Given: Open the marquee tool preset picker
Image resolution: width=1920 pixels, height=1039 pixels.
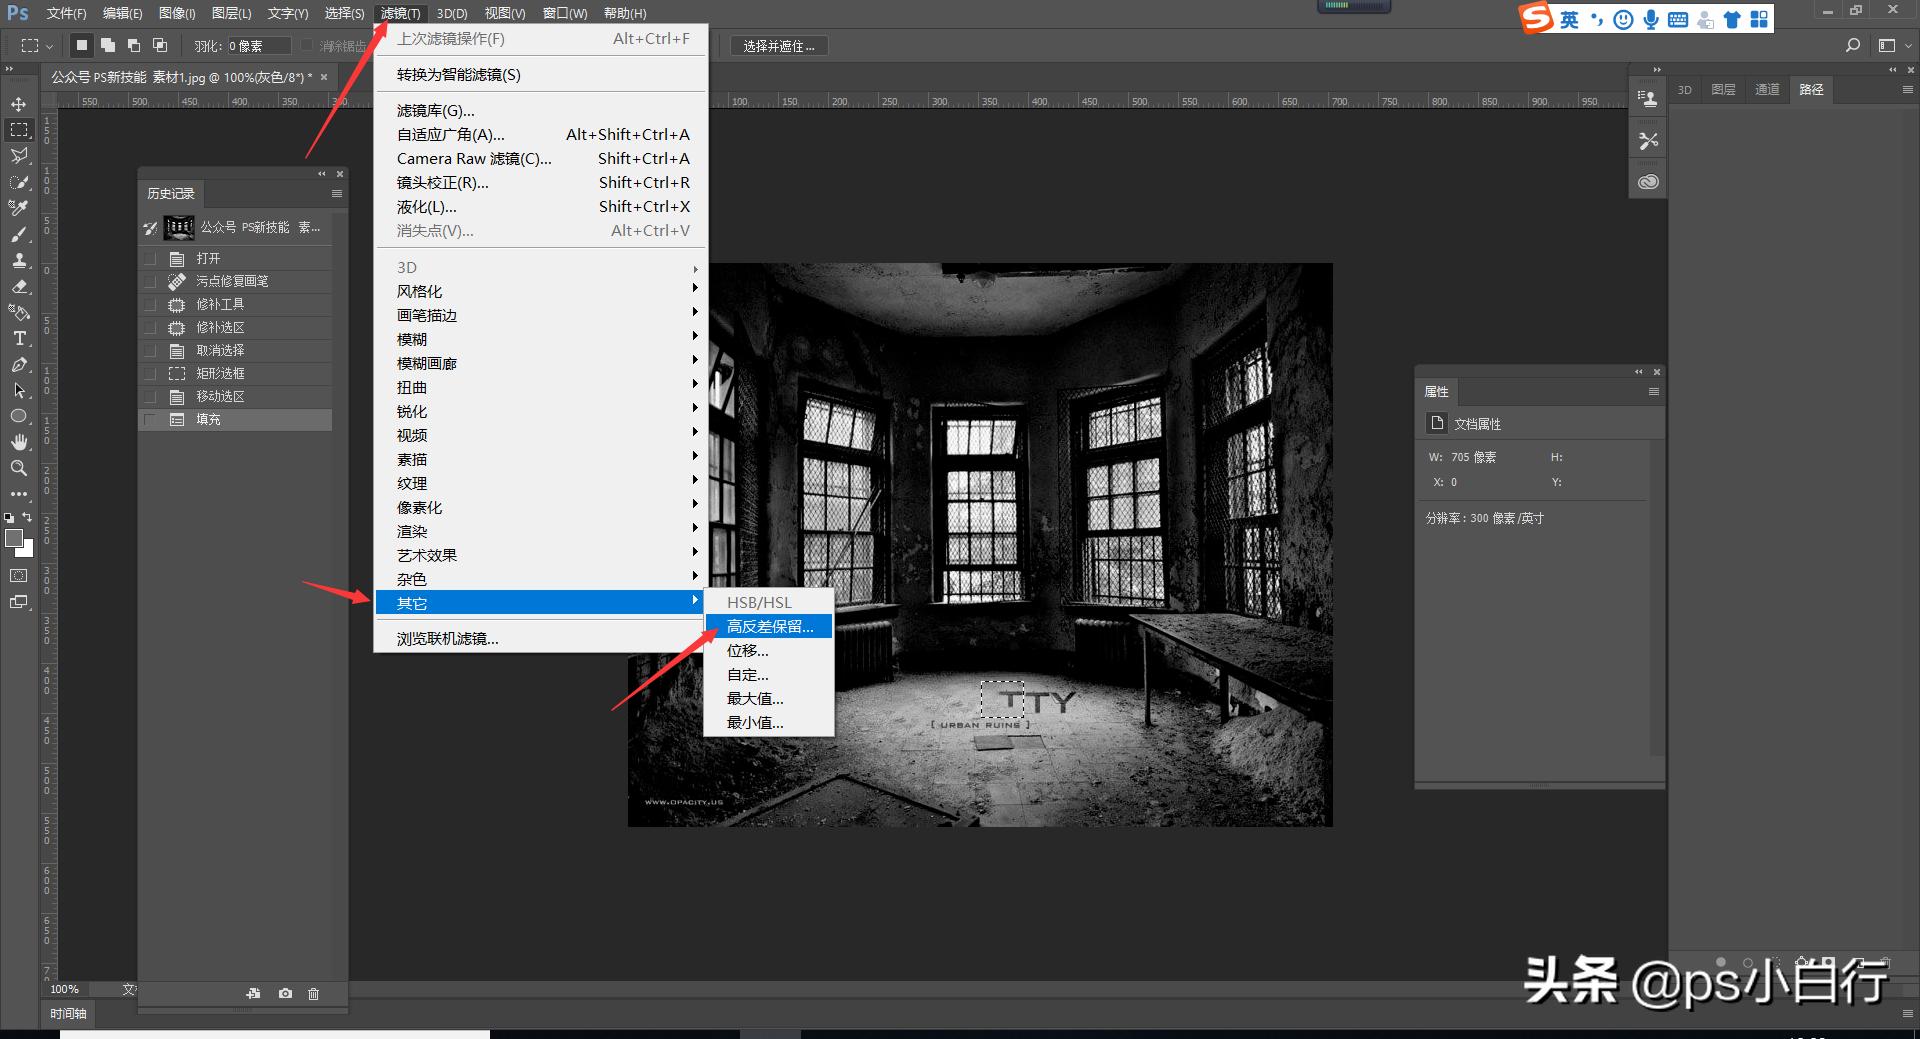Looking at the screenshot, I should pyautogui.click(x=37, y=46).
